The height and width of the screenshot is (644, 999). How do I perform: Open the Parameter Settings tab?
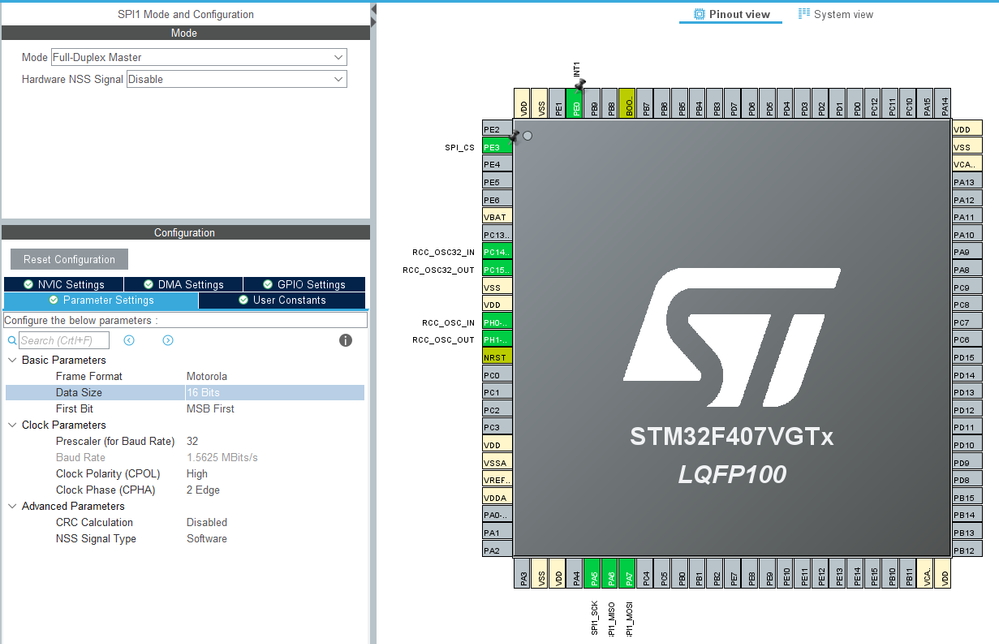pos(101,300)
